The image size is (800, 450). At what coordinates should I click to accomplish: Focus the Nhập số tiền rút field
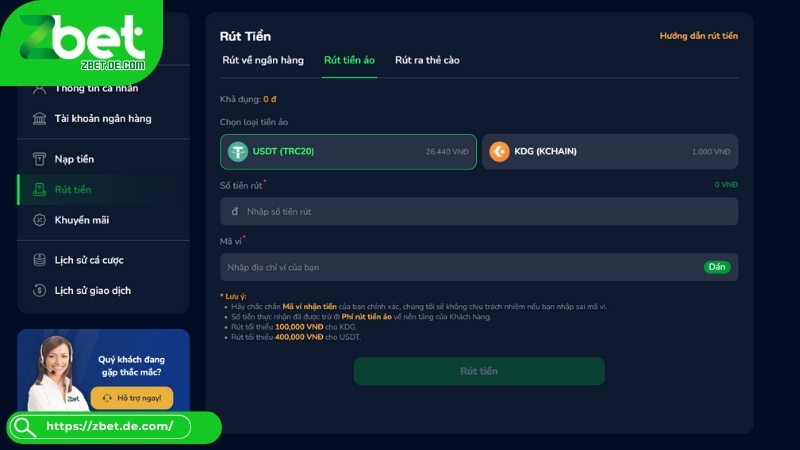point(479,211)
